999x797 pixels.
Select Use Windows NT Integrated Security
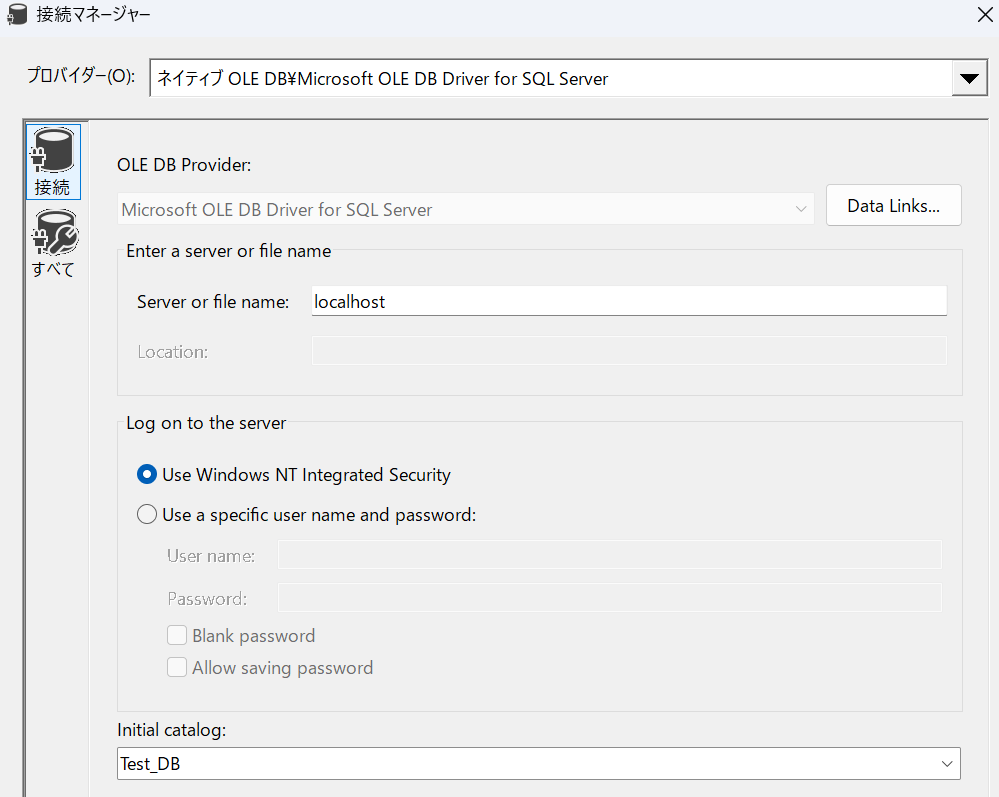294,475
